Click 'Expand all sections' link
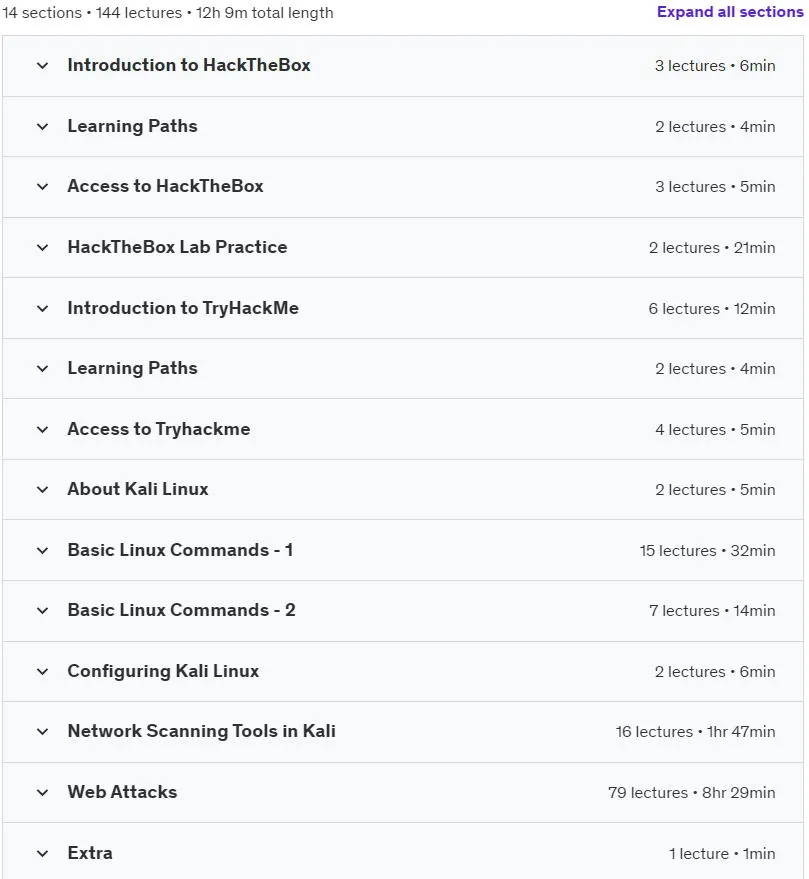The image size is (809, 879). point(730,12)
